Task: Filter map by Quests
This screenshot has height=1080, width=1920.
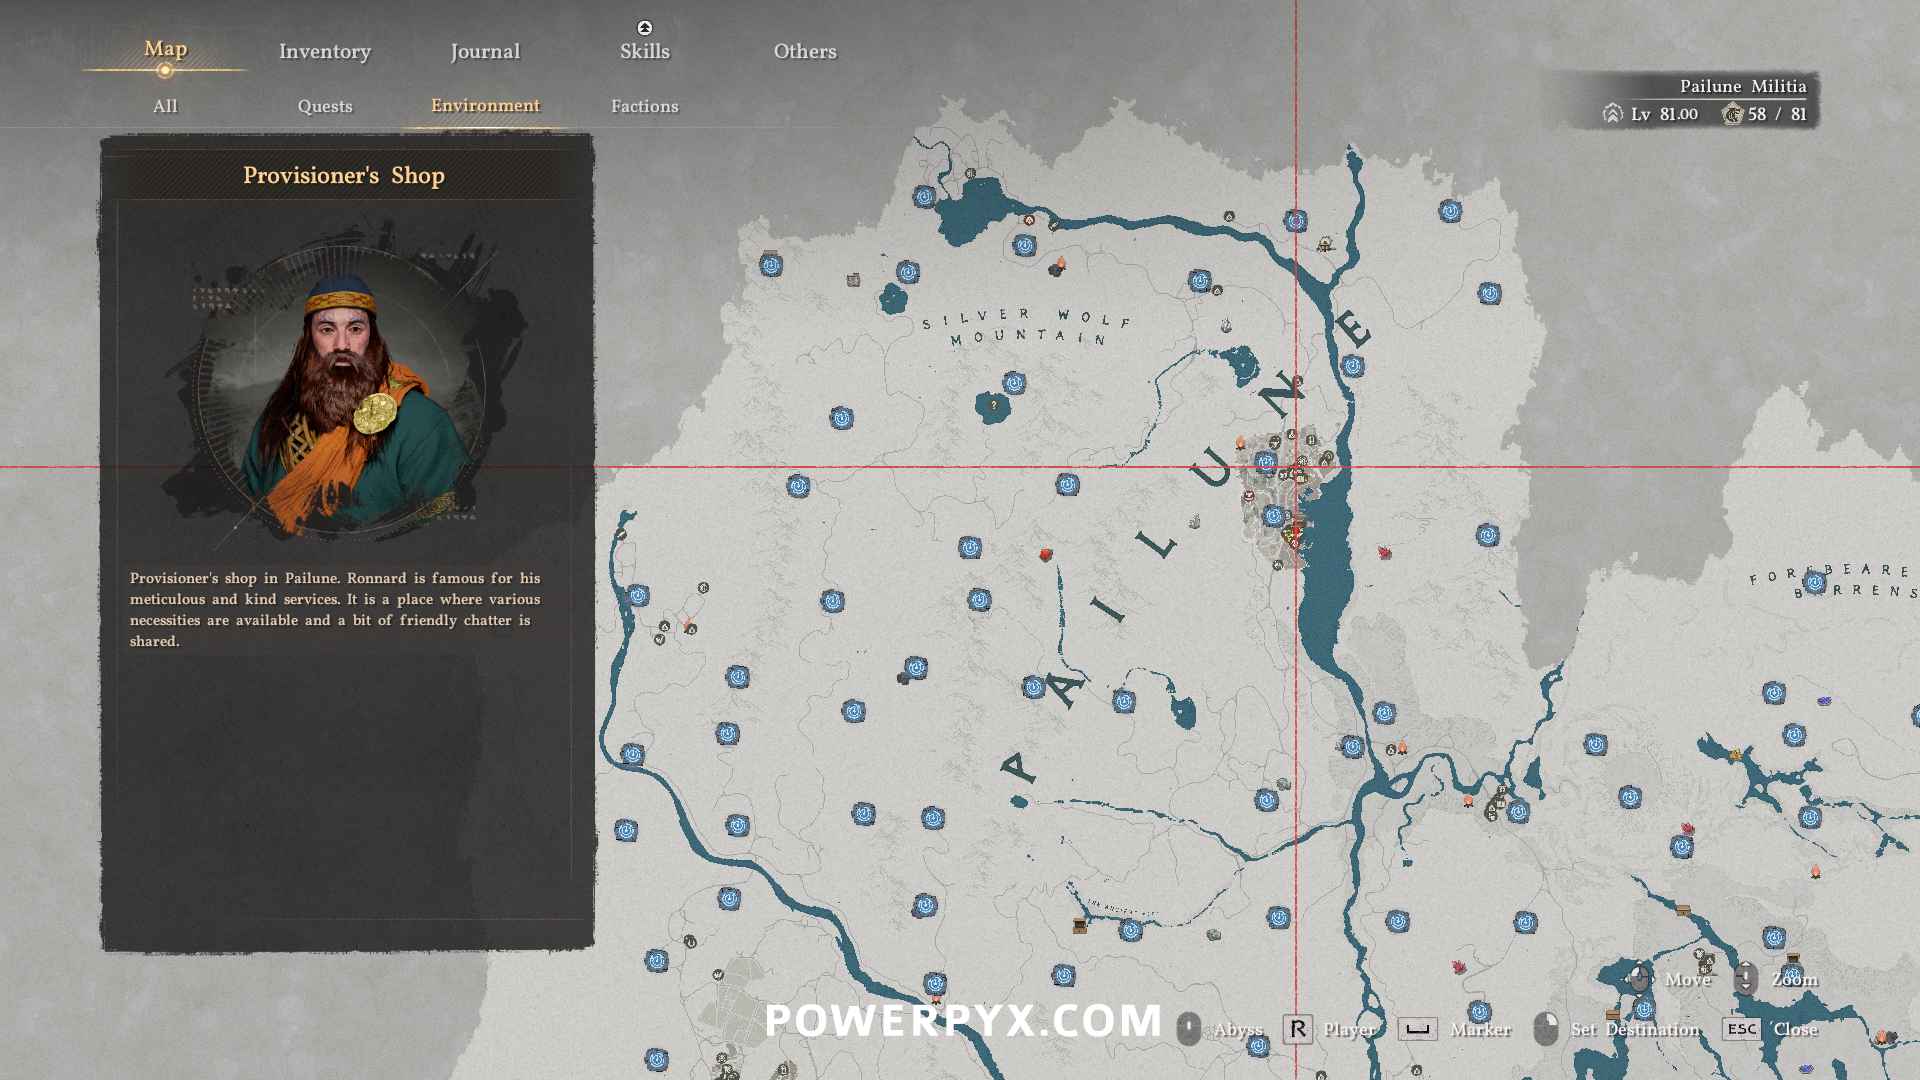Action: (324, 106)
